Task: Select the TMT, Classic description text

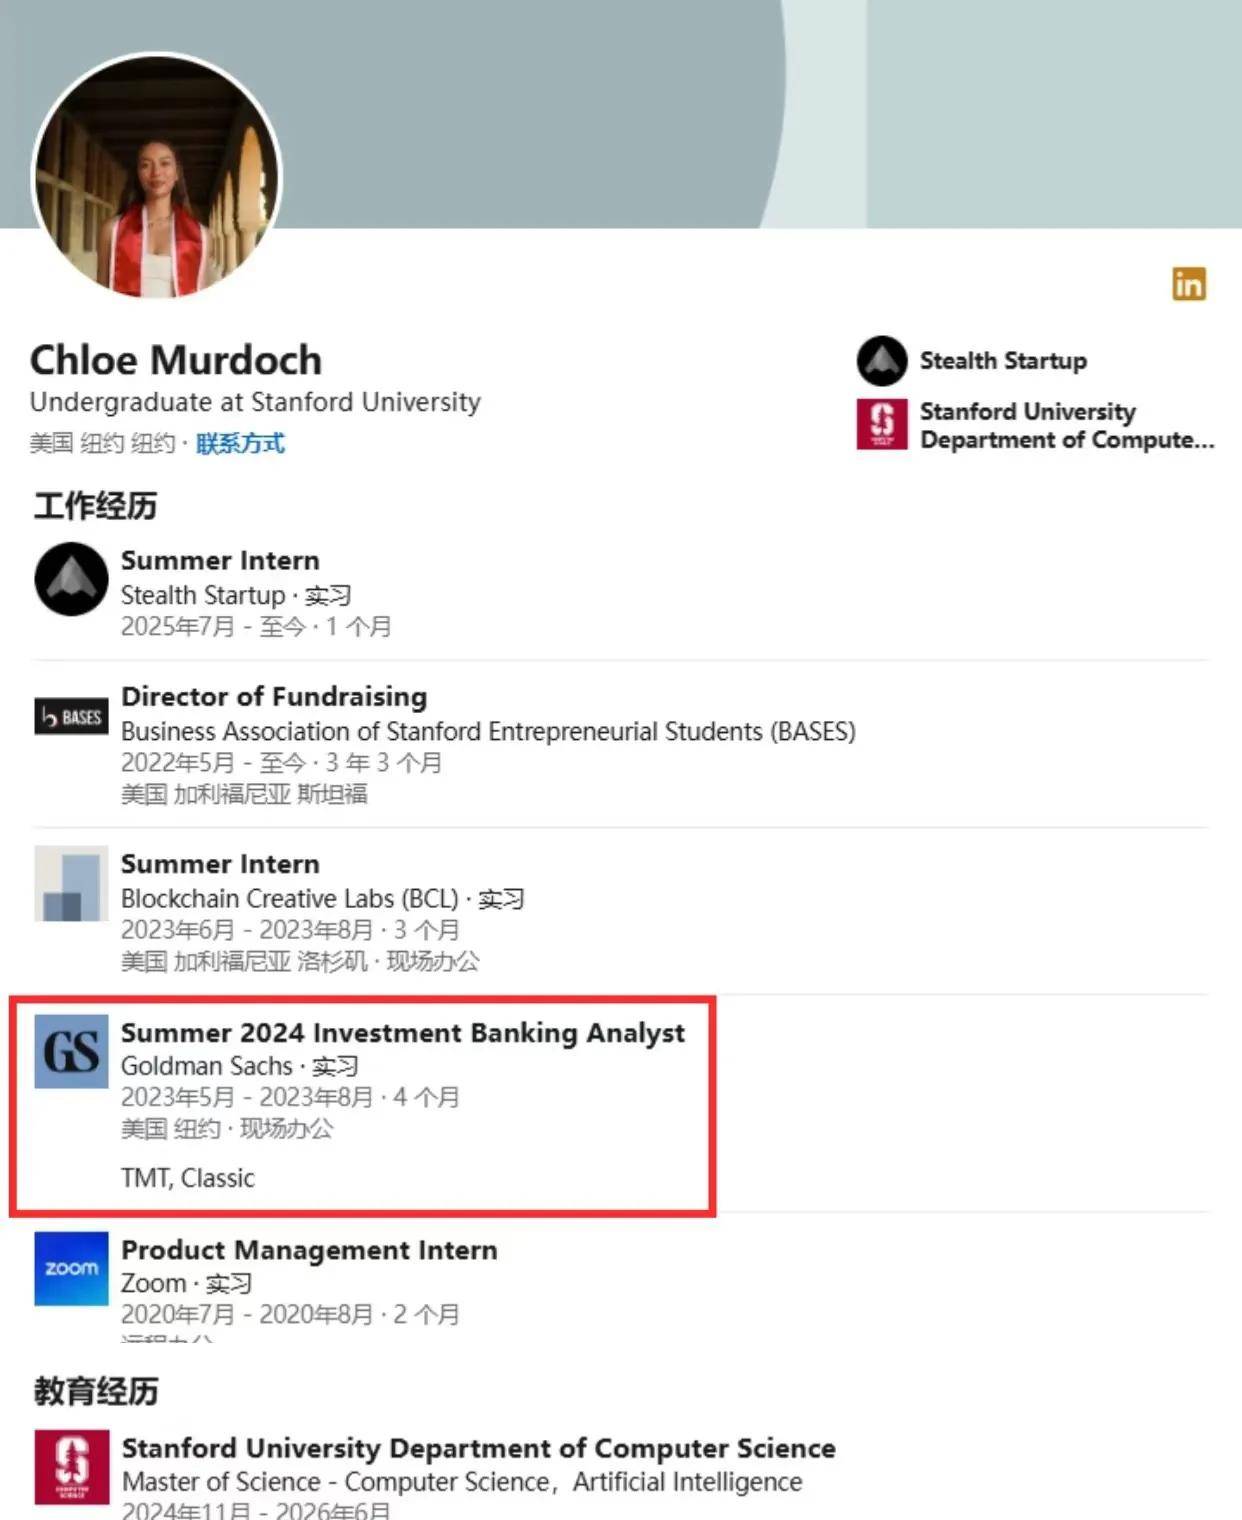Action: click(x=188, y=1178)
